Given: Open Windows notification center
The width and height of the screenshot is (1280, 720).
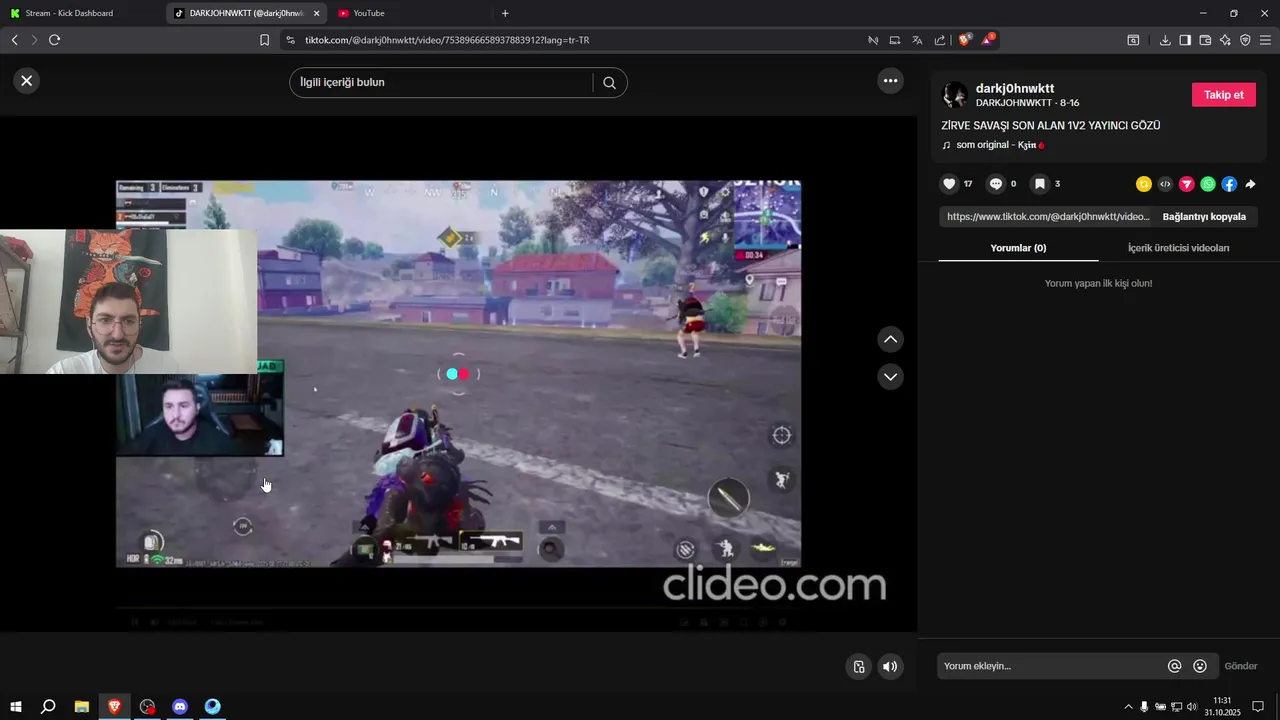Looking at the screenshot, I should [1259, 707].
